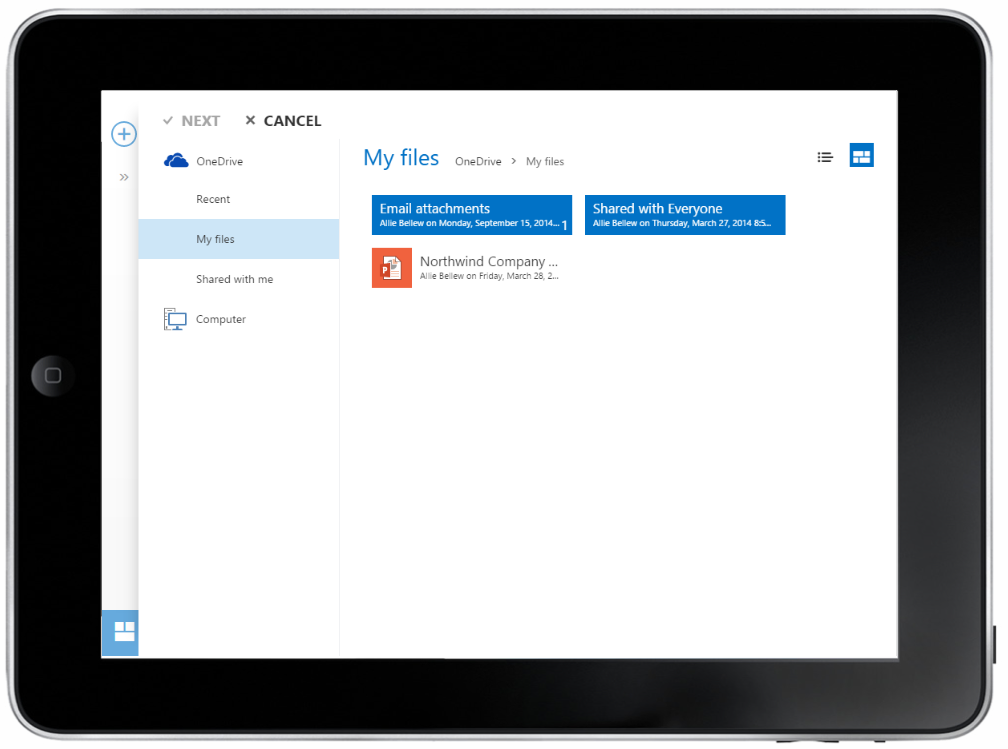Screen dimensions: 1008x749
Task: Click OneDrive in the breadcrumb trail
Action: pyautogui.click(x=478, y=161)
